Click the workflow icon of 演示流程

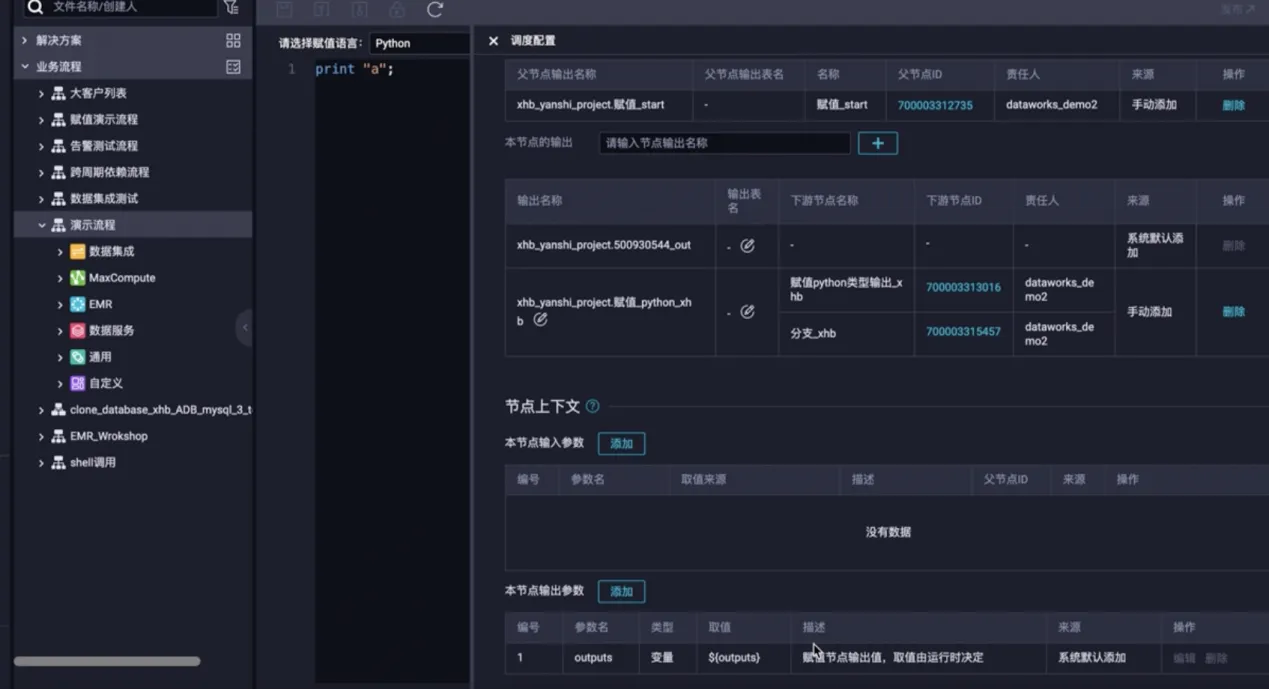59,225
